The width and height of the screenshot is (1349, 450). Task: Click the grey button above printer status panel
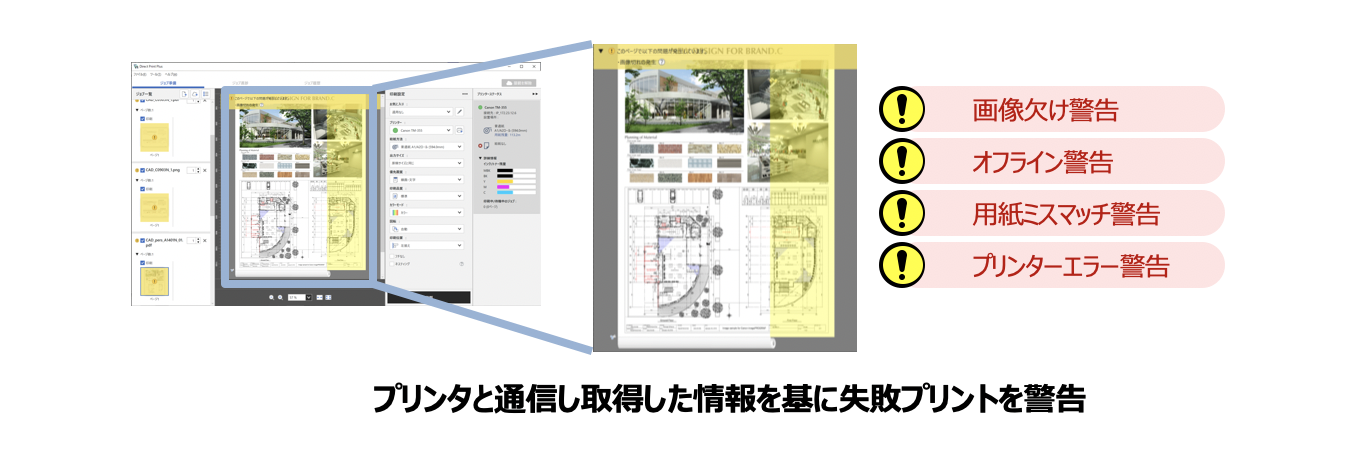(518, 83)
